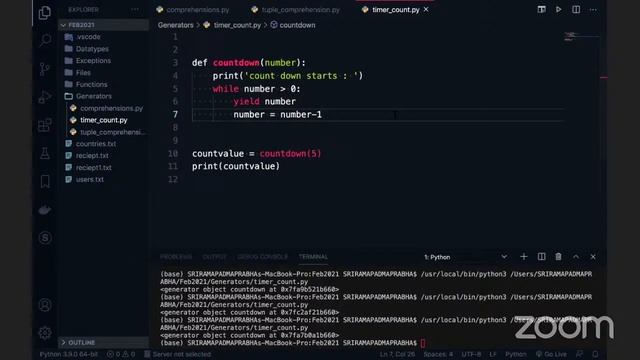Click Server not selected status item
Screen dimensions: 640x360
(x=178, y=354)
